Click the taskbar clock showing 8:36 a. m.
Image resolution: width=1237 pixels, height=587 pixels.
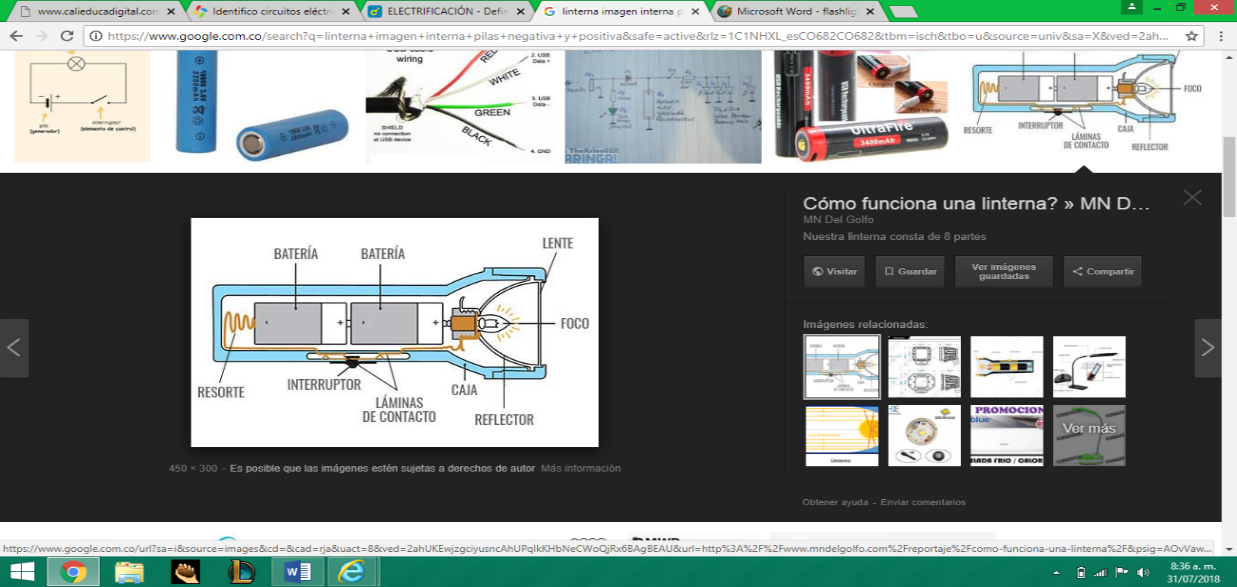pyautogui.click(x=1195, y=572)
